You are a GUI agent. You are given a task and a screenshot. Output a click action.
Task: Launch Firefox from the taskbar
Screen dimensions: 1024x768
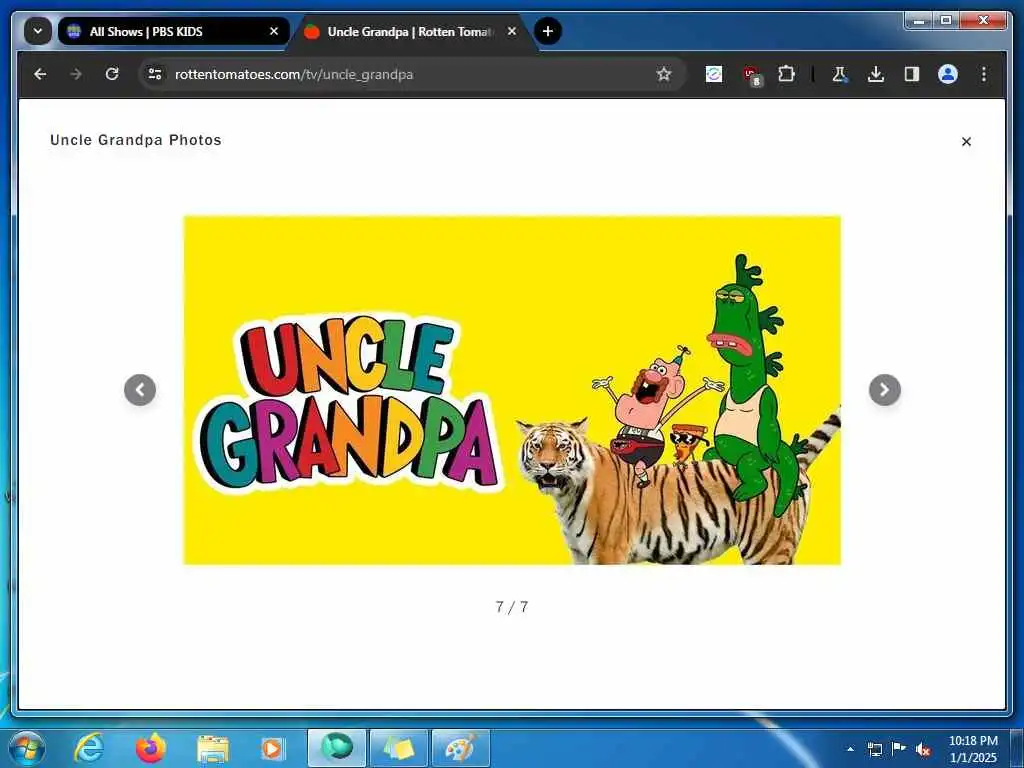pyautogui.click(x=151, y=748)
